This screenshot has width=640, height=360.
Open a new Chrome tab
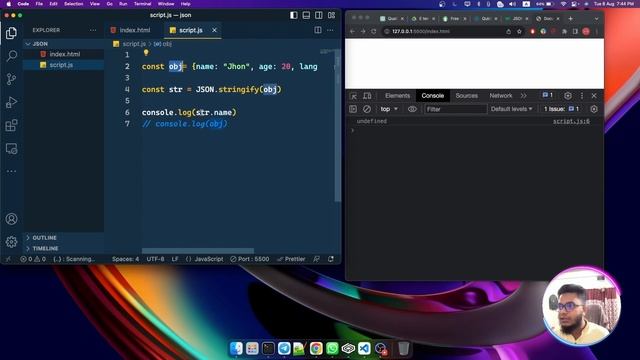tap(570, 18)
